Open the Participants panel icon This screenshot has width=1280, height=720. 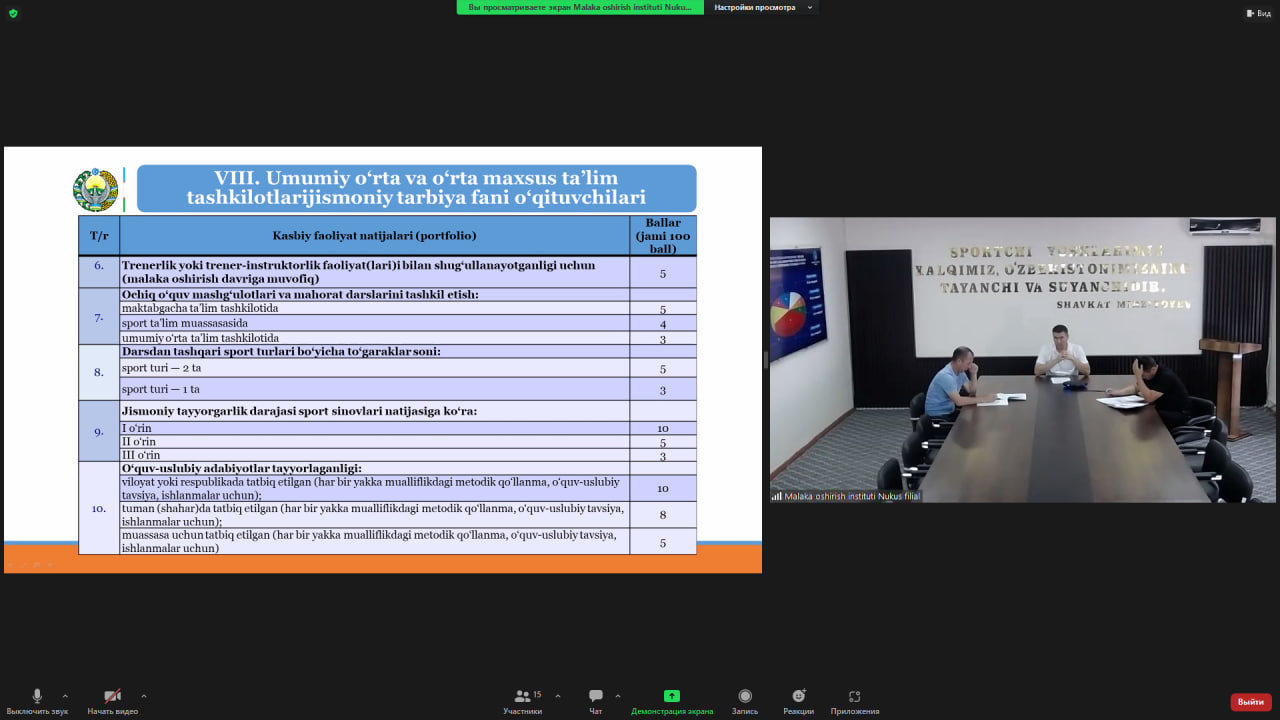(522, 696)
